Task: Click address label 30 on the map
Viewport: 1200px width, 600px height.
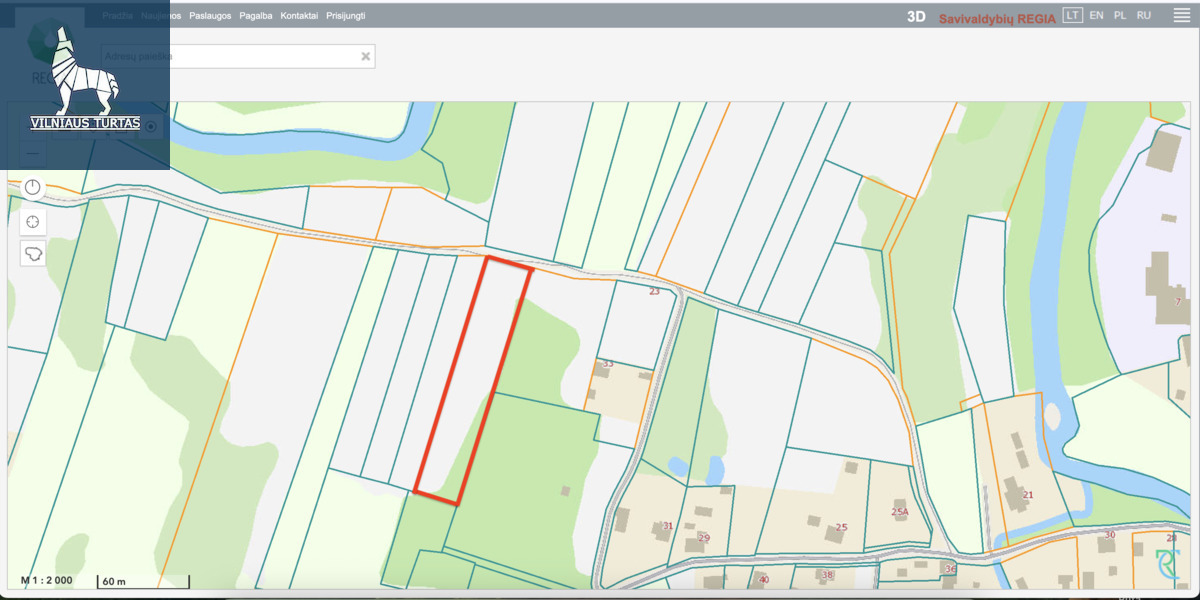Action: (x=1109, y=535)
